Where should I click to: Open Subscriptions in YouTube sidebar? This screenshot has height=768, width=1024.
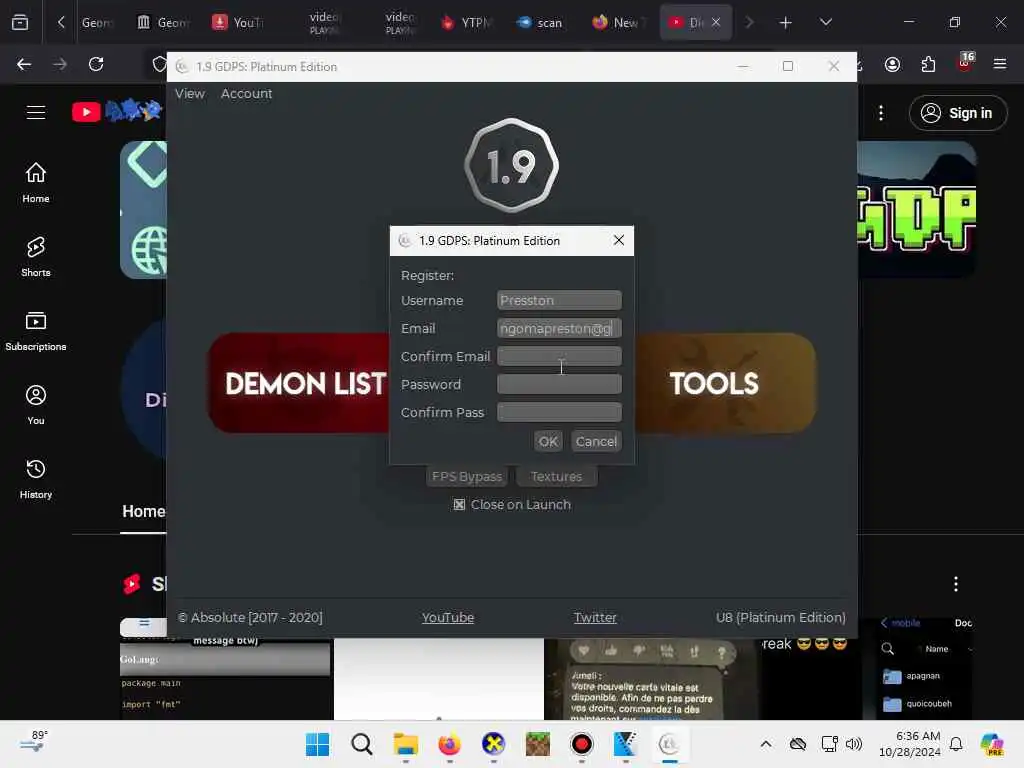36,330
